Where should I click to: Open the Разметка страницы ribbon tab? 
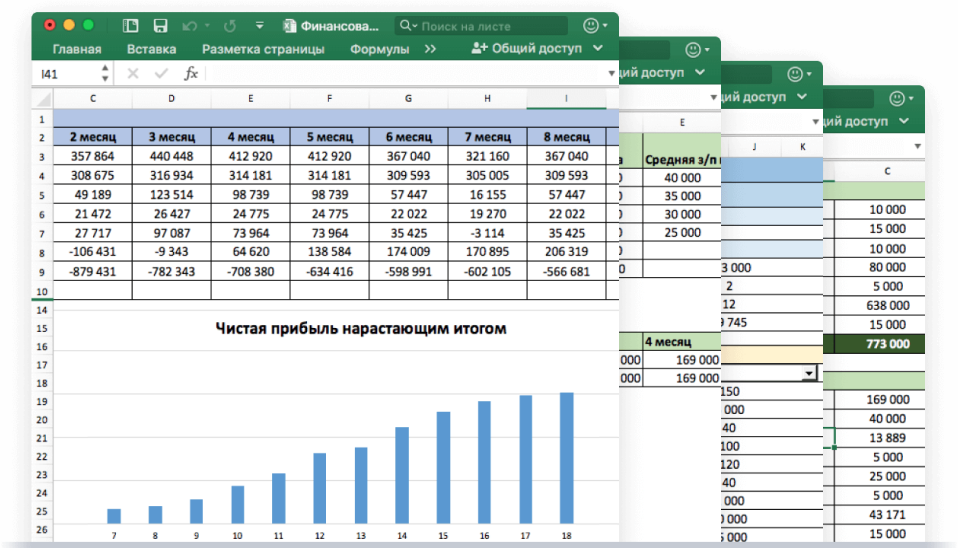click(263, 49)
